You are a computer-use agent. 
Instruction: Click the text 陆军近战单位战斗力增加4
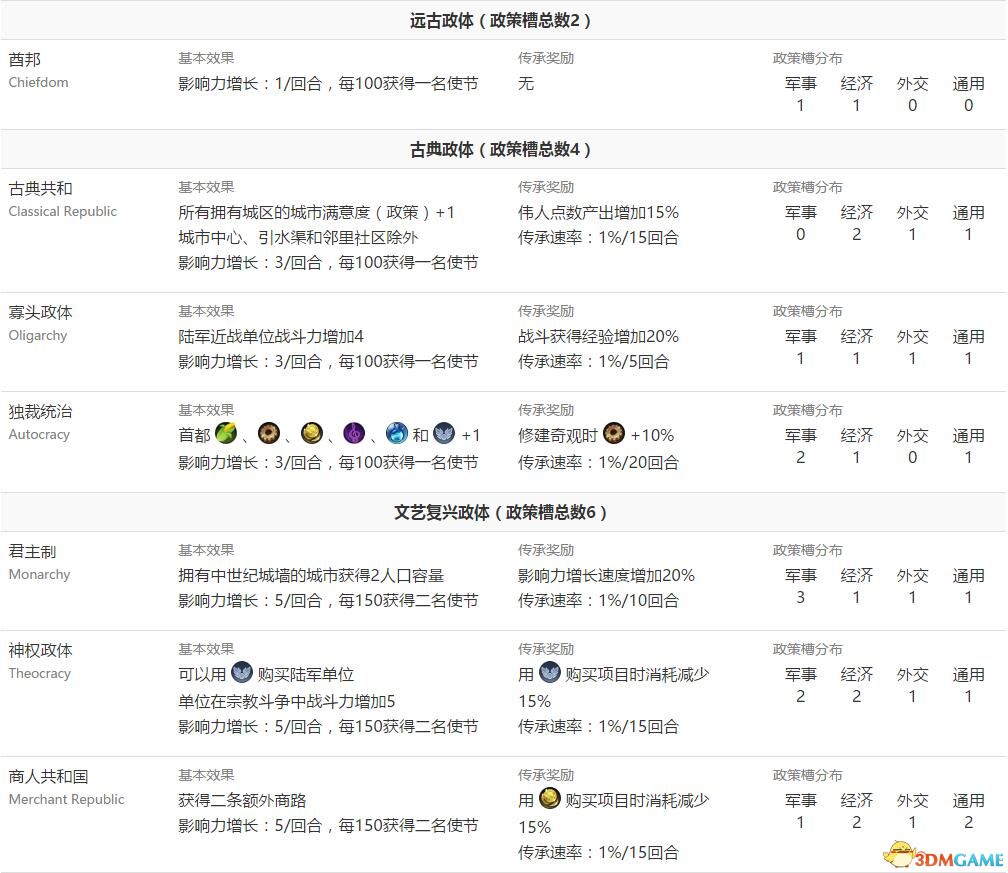pyautogui.click(x=271, y=337)
